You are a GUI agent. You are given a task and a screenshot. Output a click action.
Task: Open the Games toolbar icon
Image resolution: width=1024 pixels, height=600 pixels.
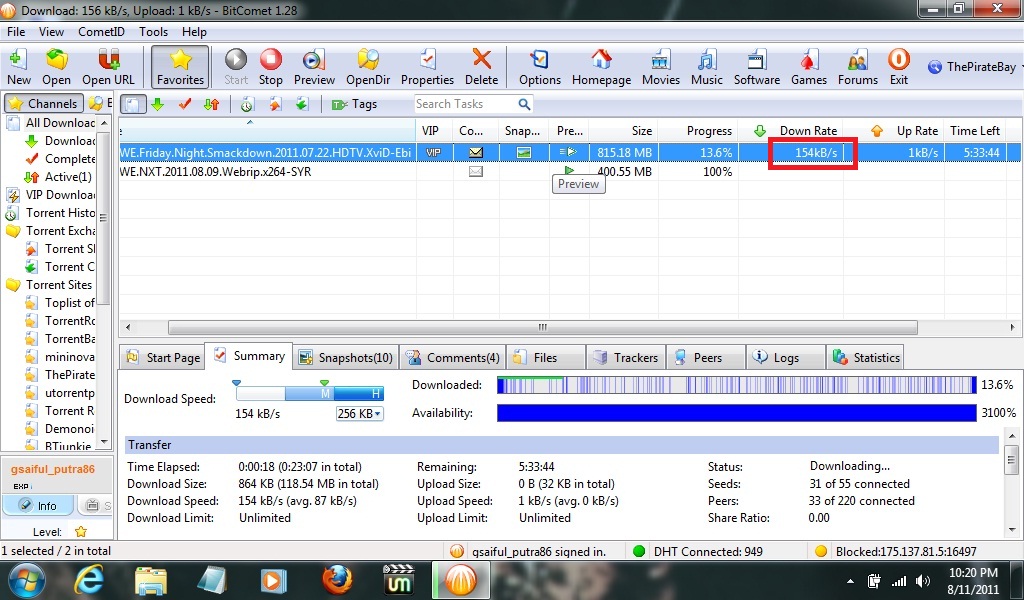pyautogui.click(x=808, y=67)
